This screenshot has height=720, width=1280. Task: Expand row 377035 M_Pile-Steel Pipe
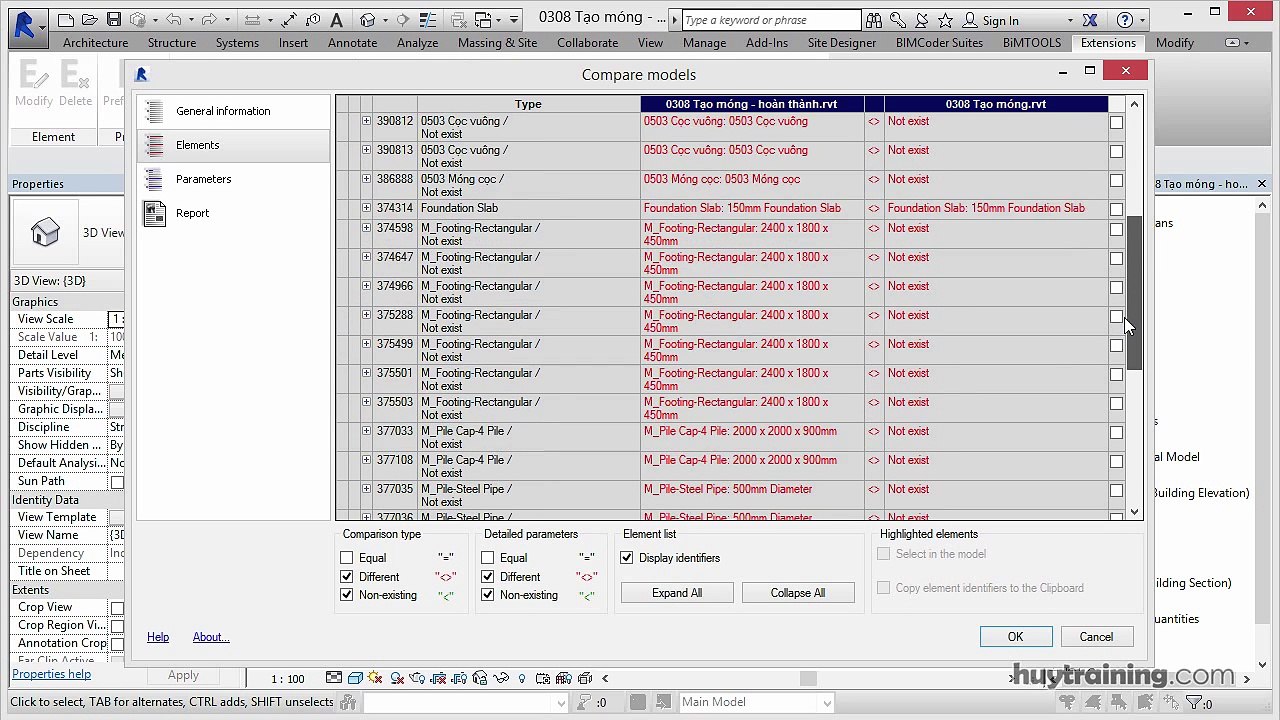click(366, 489)
